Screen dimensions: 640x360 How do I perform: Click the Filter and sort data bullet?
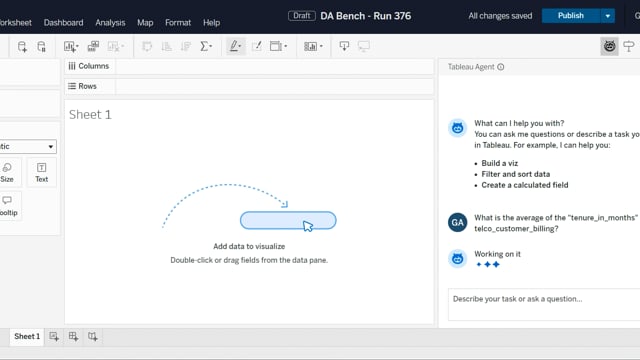pyautogui.click(x=516, y=174)
